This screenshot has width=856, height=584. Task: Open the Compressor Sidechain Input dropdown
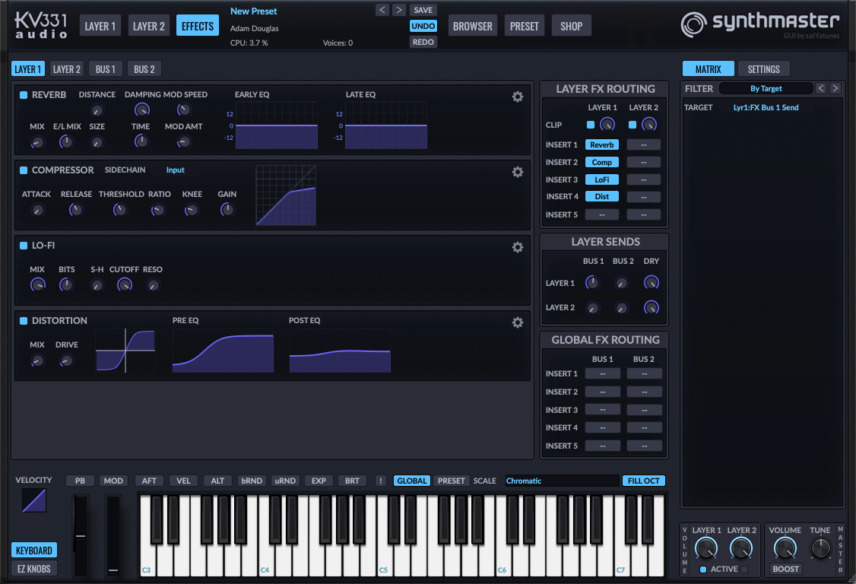click(x=175, y=170)
